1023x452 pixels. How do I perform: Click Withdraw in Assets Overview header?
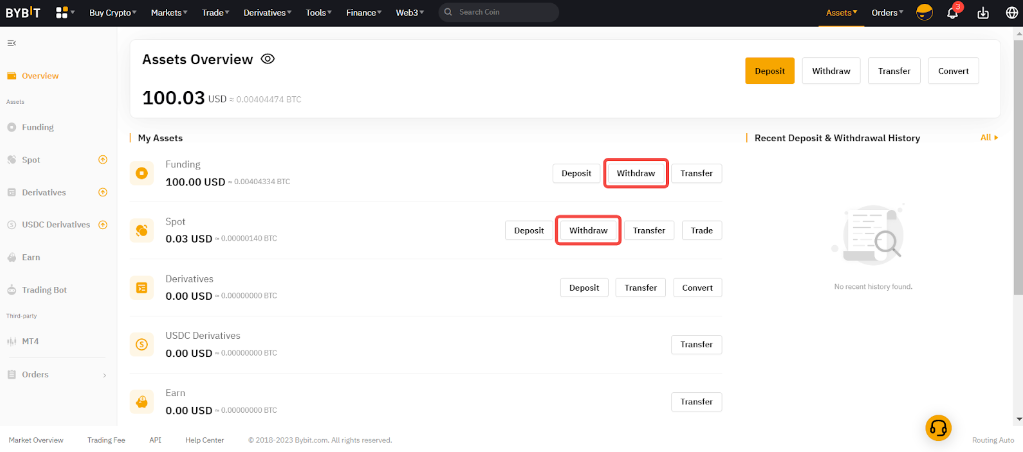point(831,70)
